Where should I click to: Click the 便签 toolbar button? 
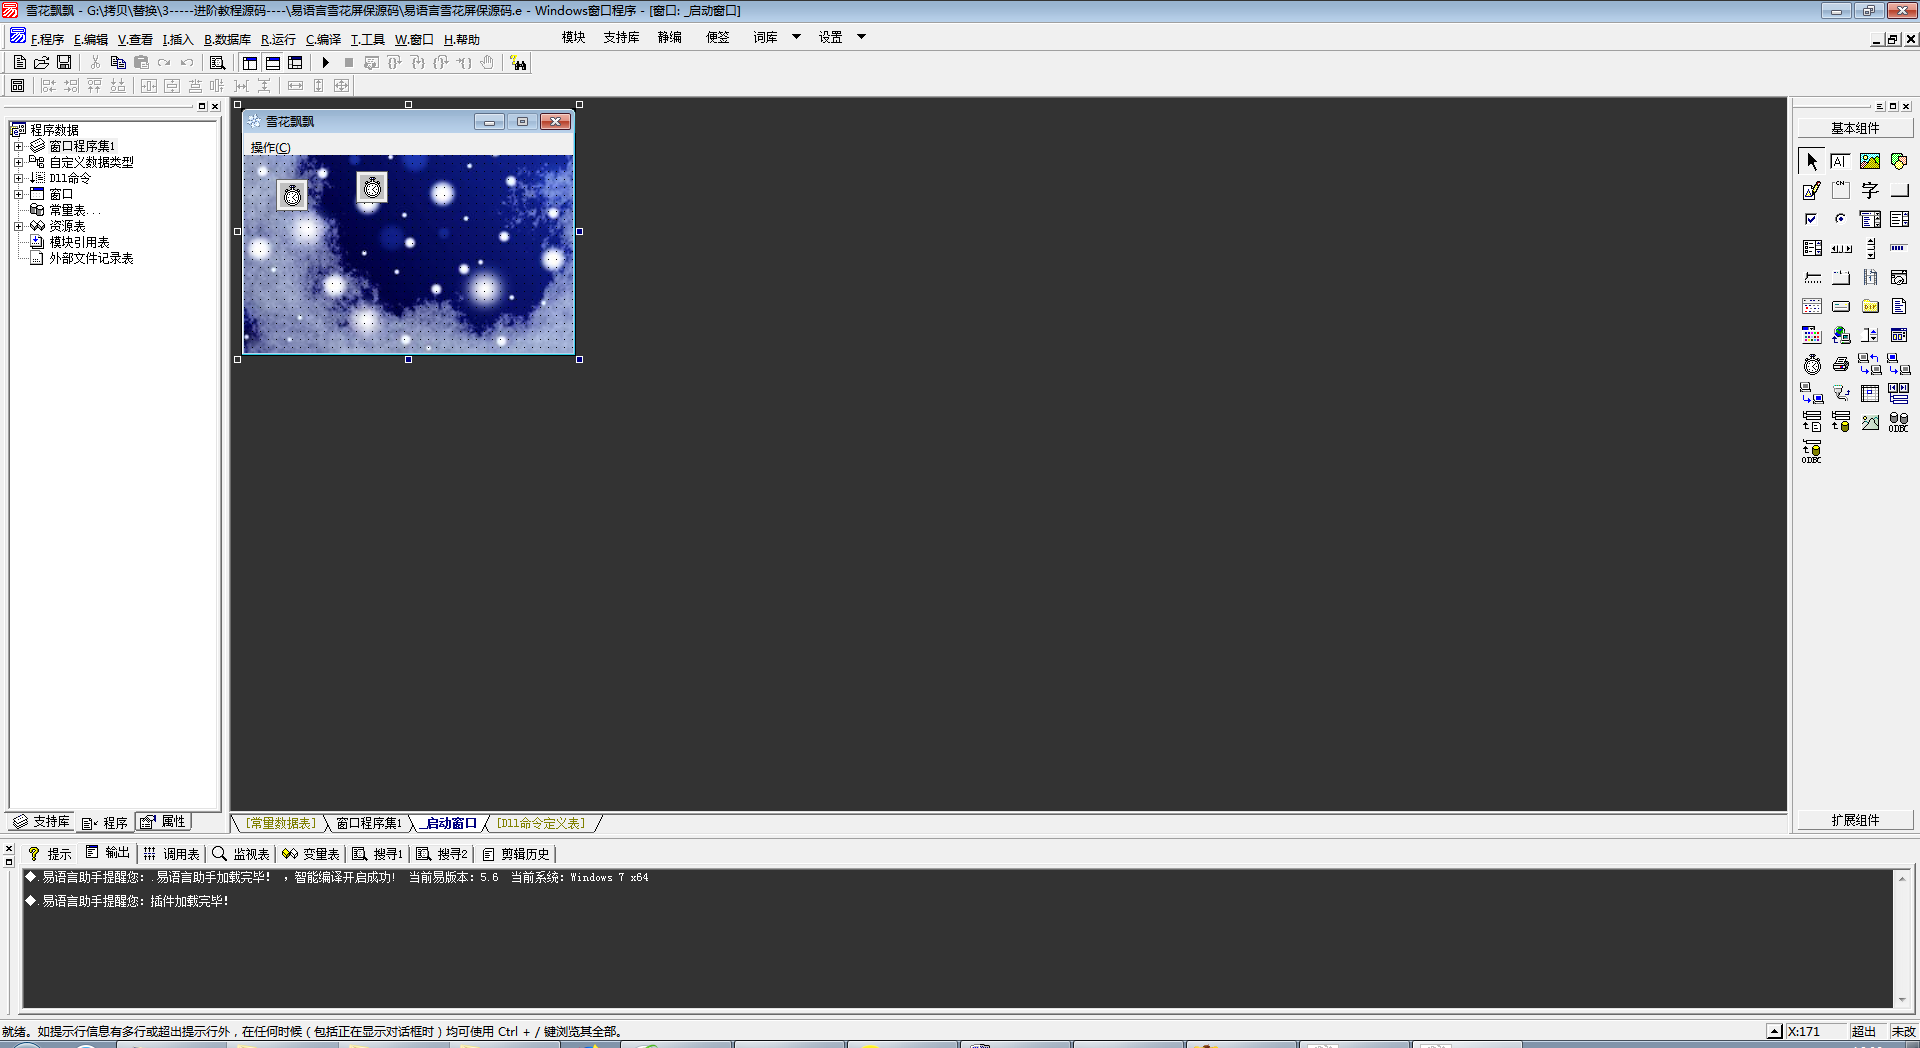coord(717,37)
